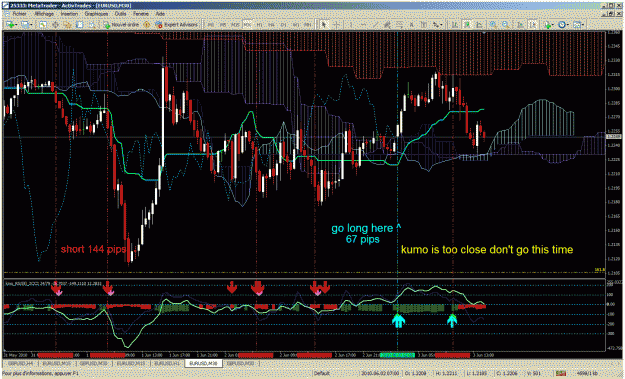Viewport: 625px width, 379px height.
Task: Pick the vertical line drawing tool
Action: 351,25
